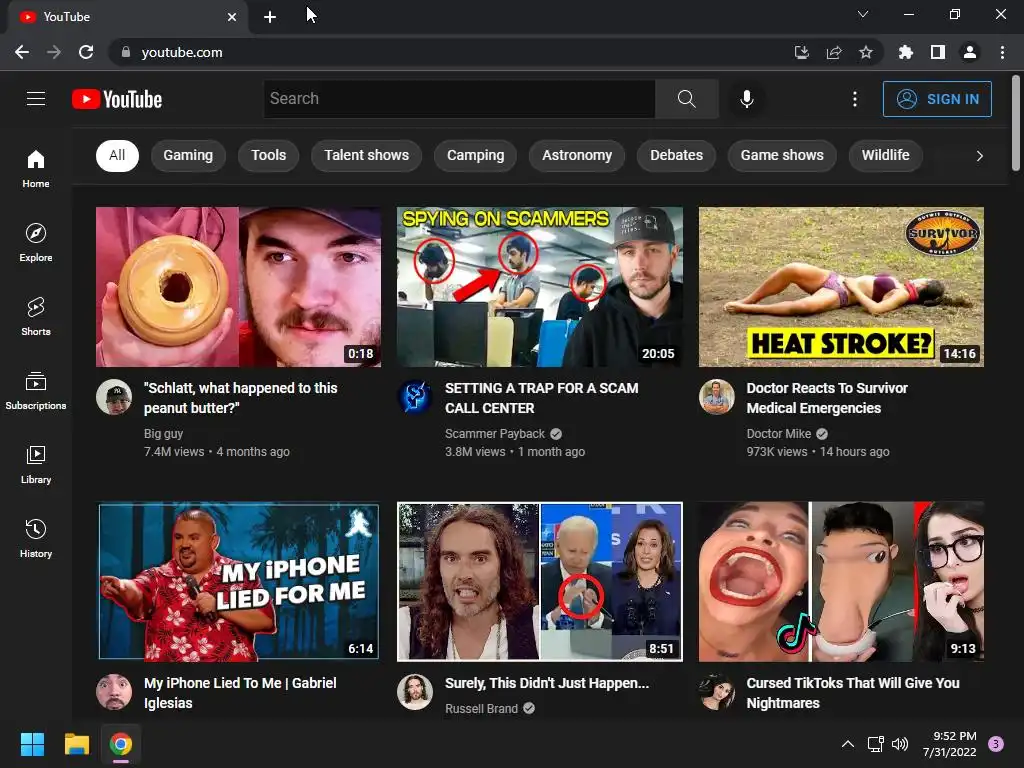This screenshot has width=1024, height=768.
Task: Open tab search dropdown chevron
Action: click(863, 14)
